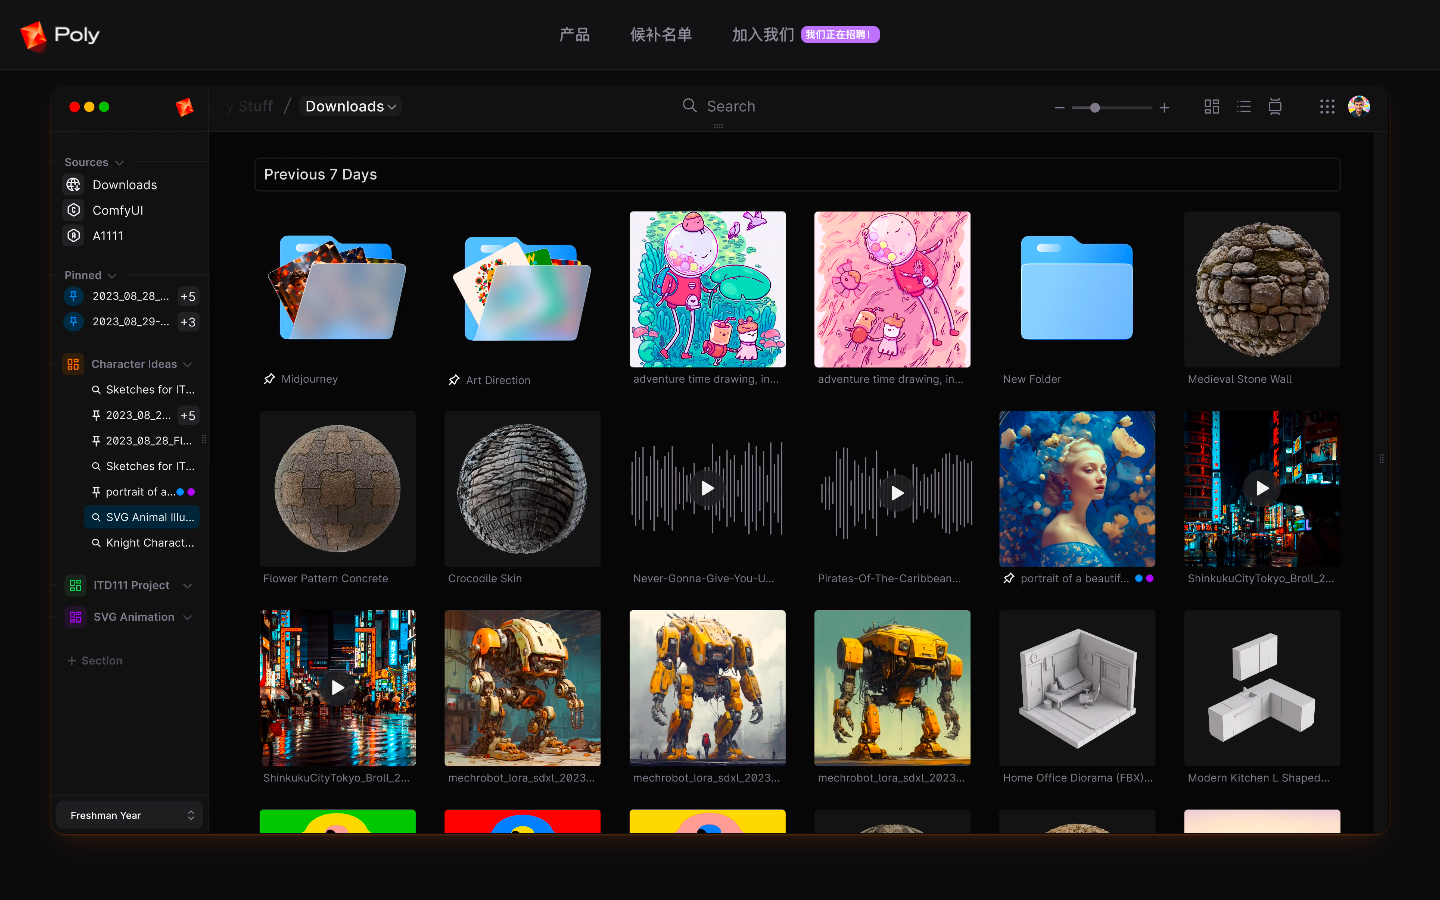Click the Previous 7 Days header
Image resolution: width=1440 pixels, height=900 pixels.
point(797,174)
